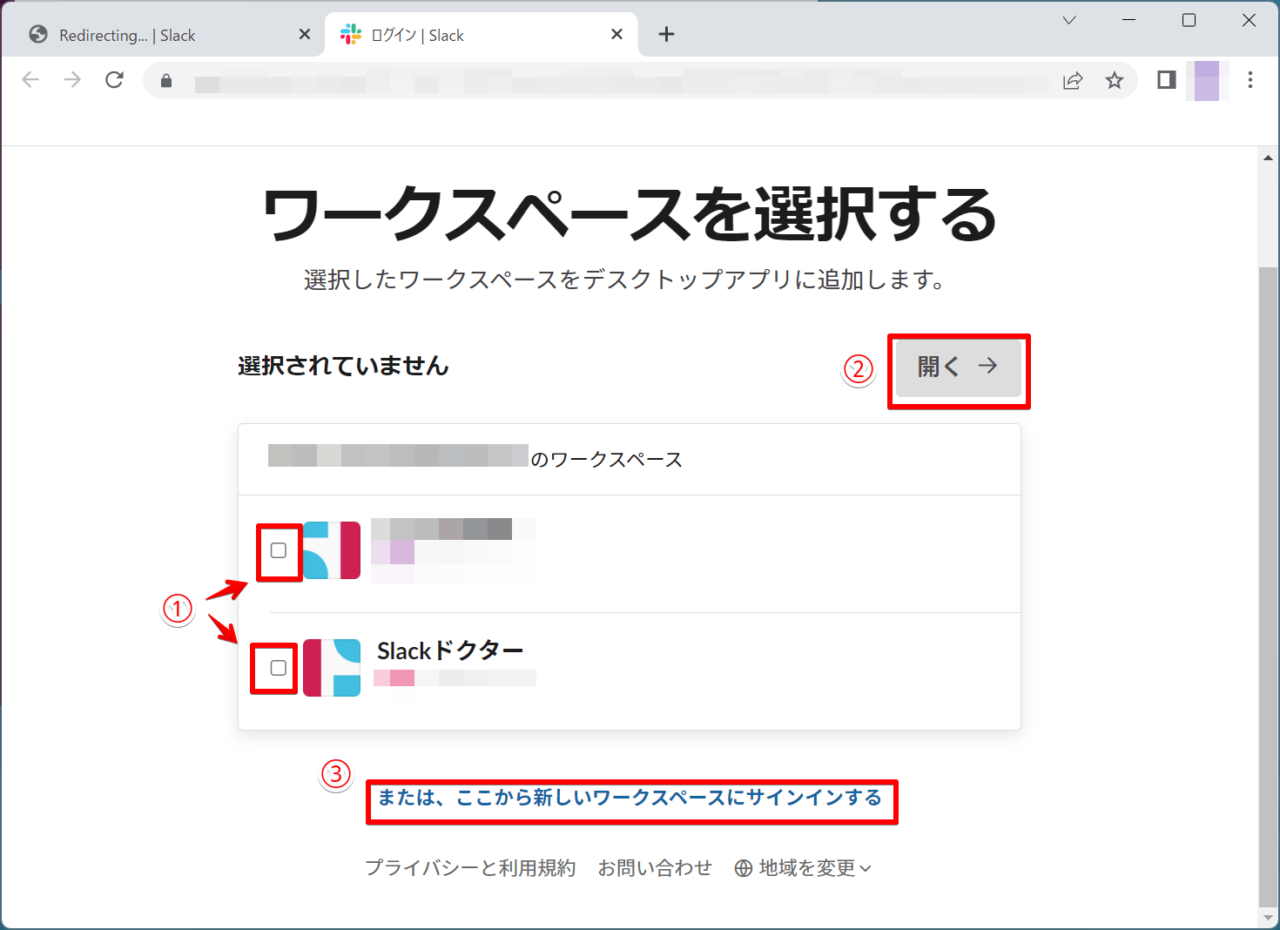Reload the page with the refresh icon
The height and width of the screenshot is (930, 1280).
pos(114,80)
